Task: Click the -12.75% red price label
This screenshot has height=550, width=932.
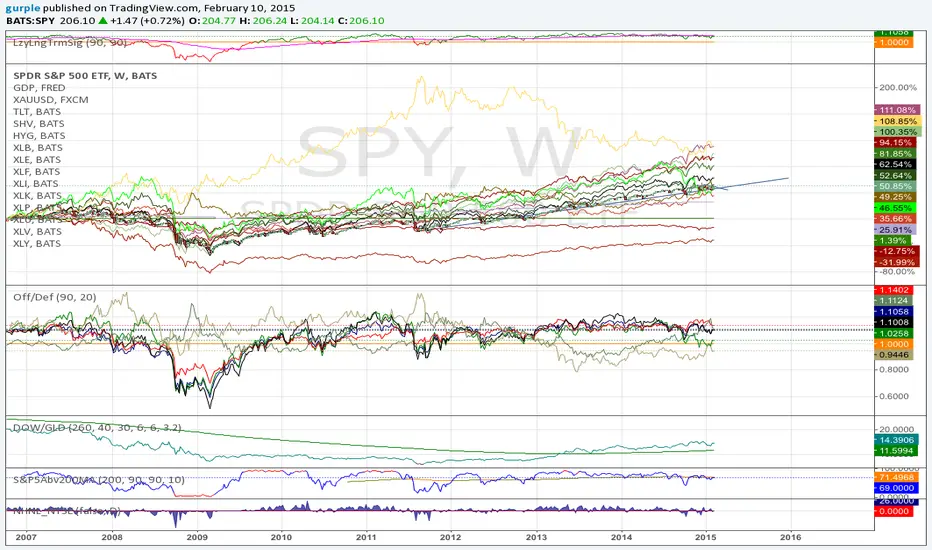Action: pos(896,252)
